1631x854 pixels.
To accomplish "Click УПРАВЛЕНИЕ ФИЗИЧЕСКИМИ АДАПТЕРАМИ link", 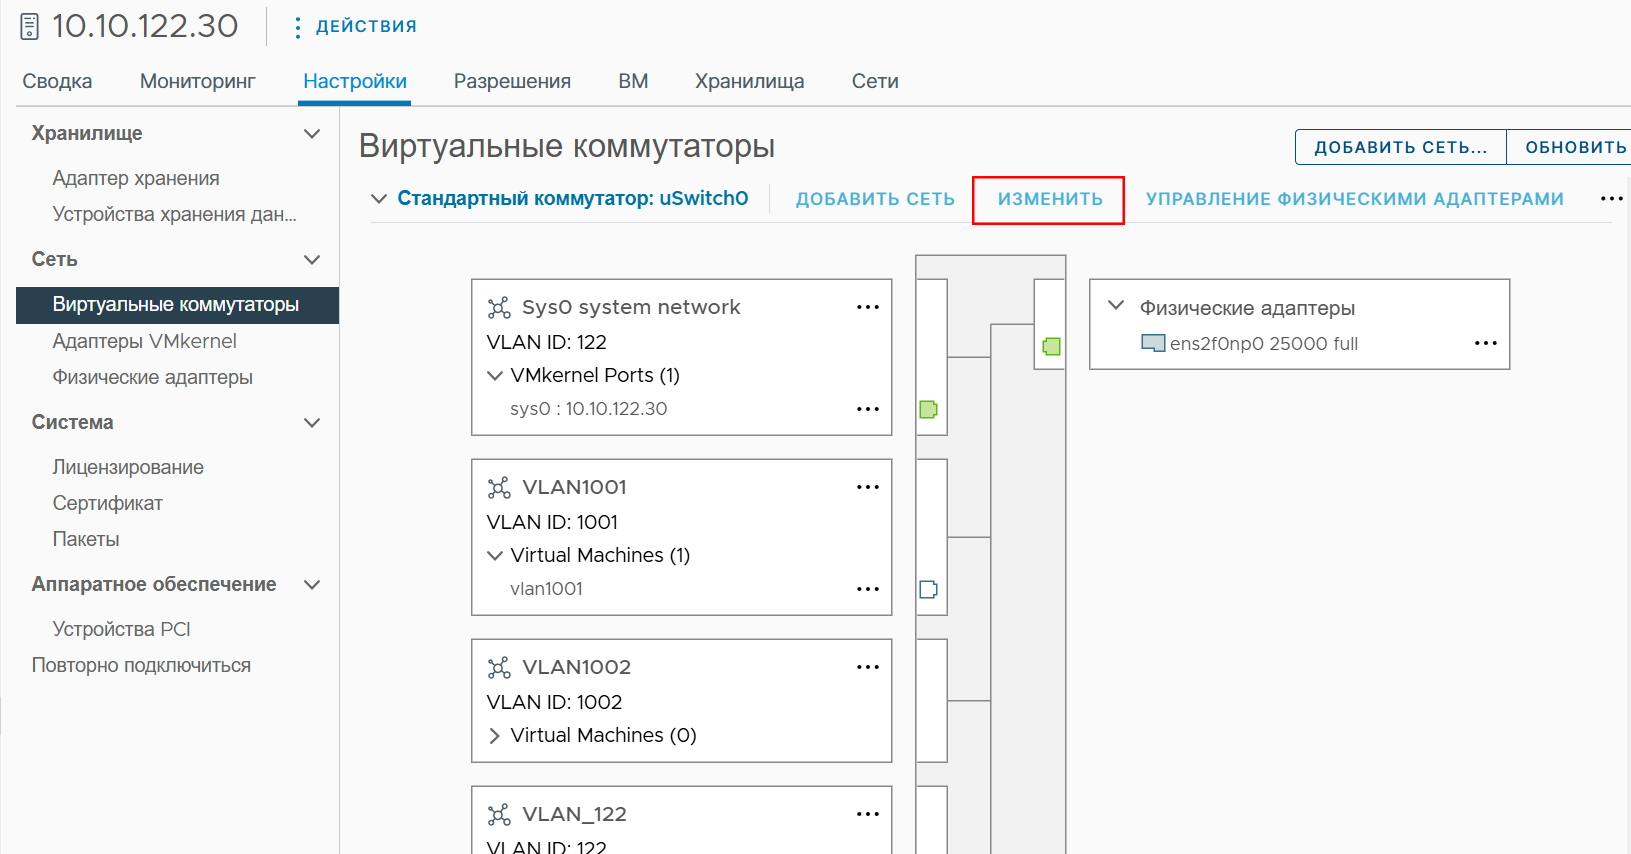I will point(1355,199).
